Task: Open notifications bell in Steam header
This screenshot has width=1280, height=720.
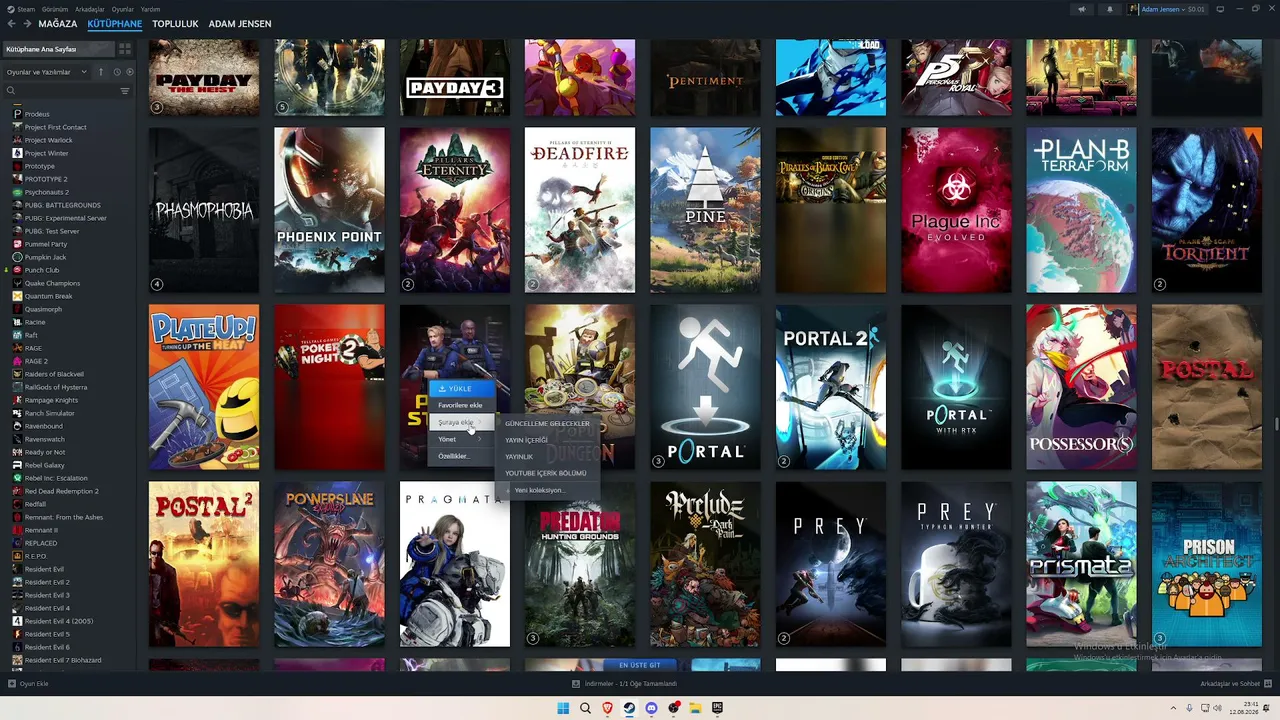Action: pos(1110,9)
